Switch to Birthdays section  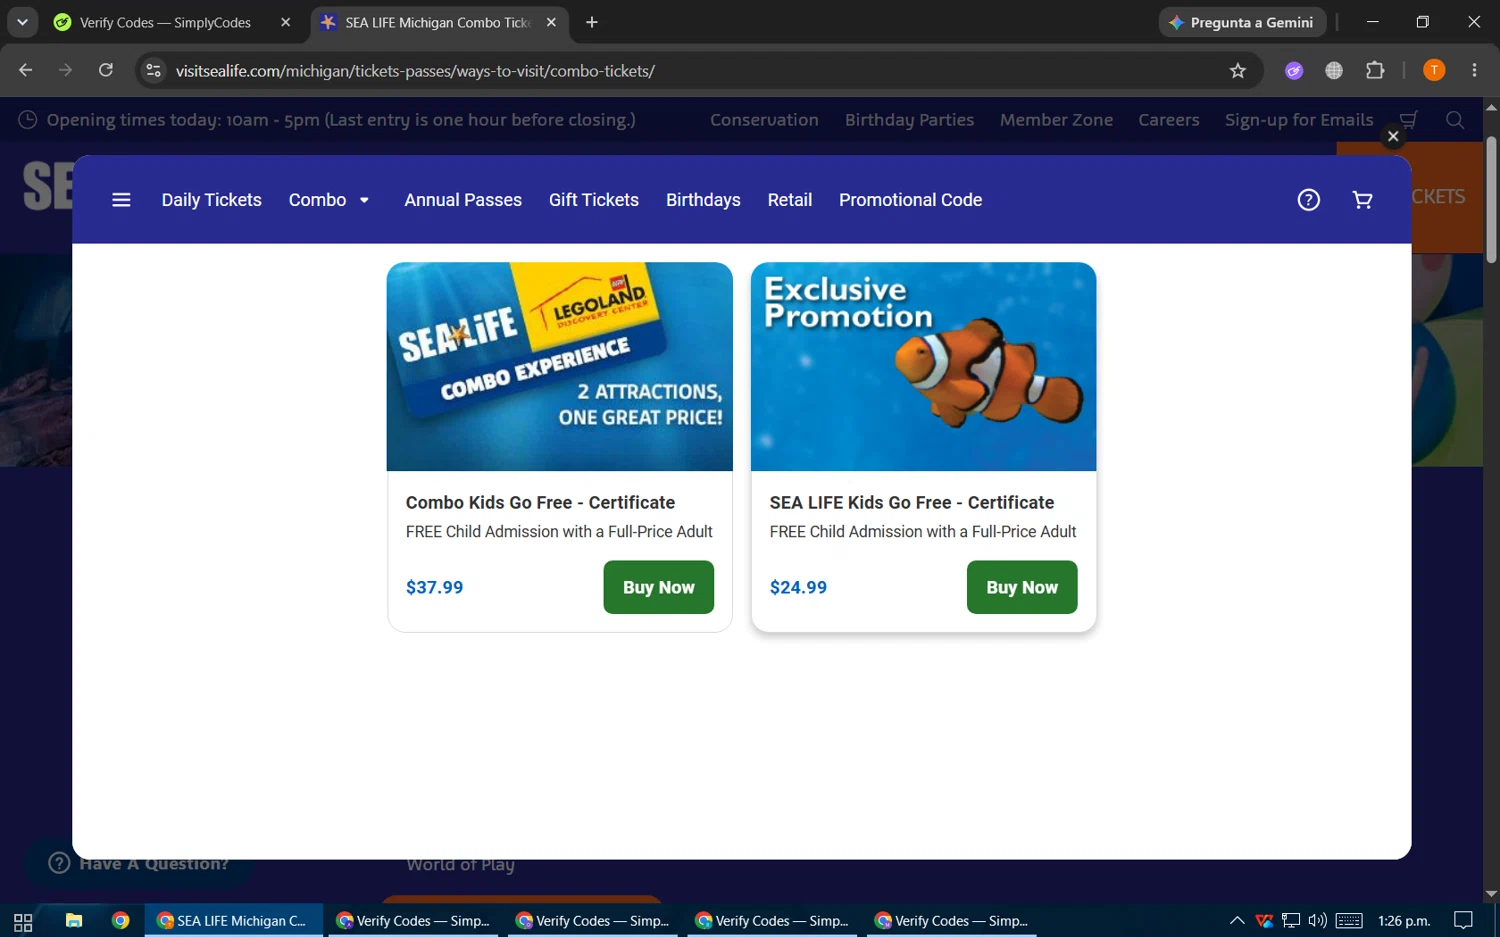pyautogui.click(x=703, y=200)
